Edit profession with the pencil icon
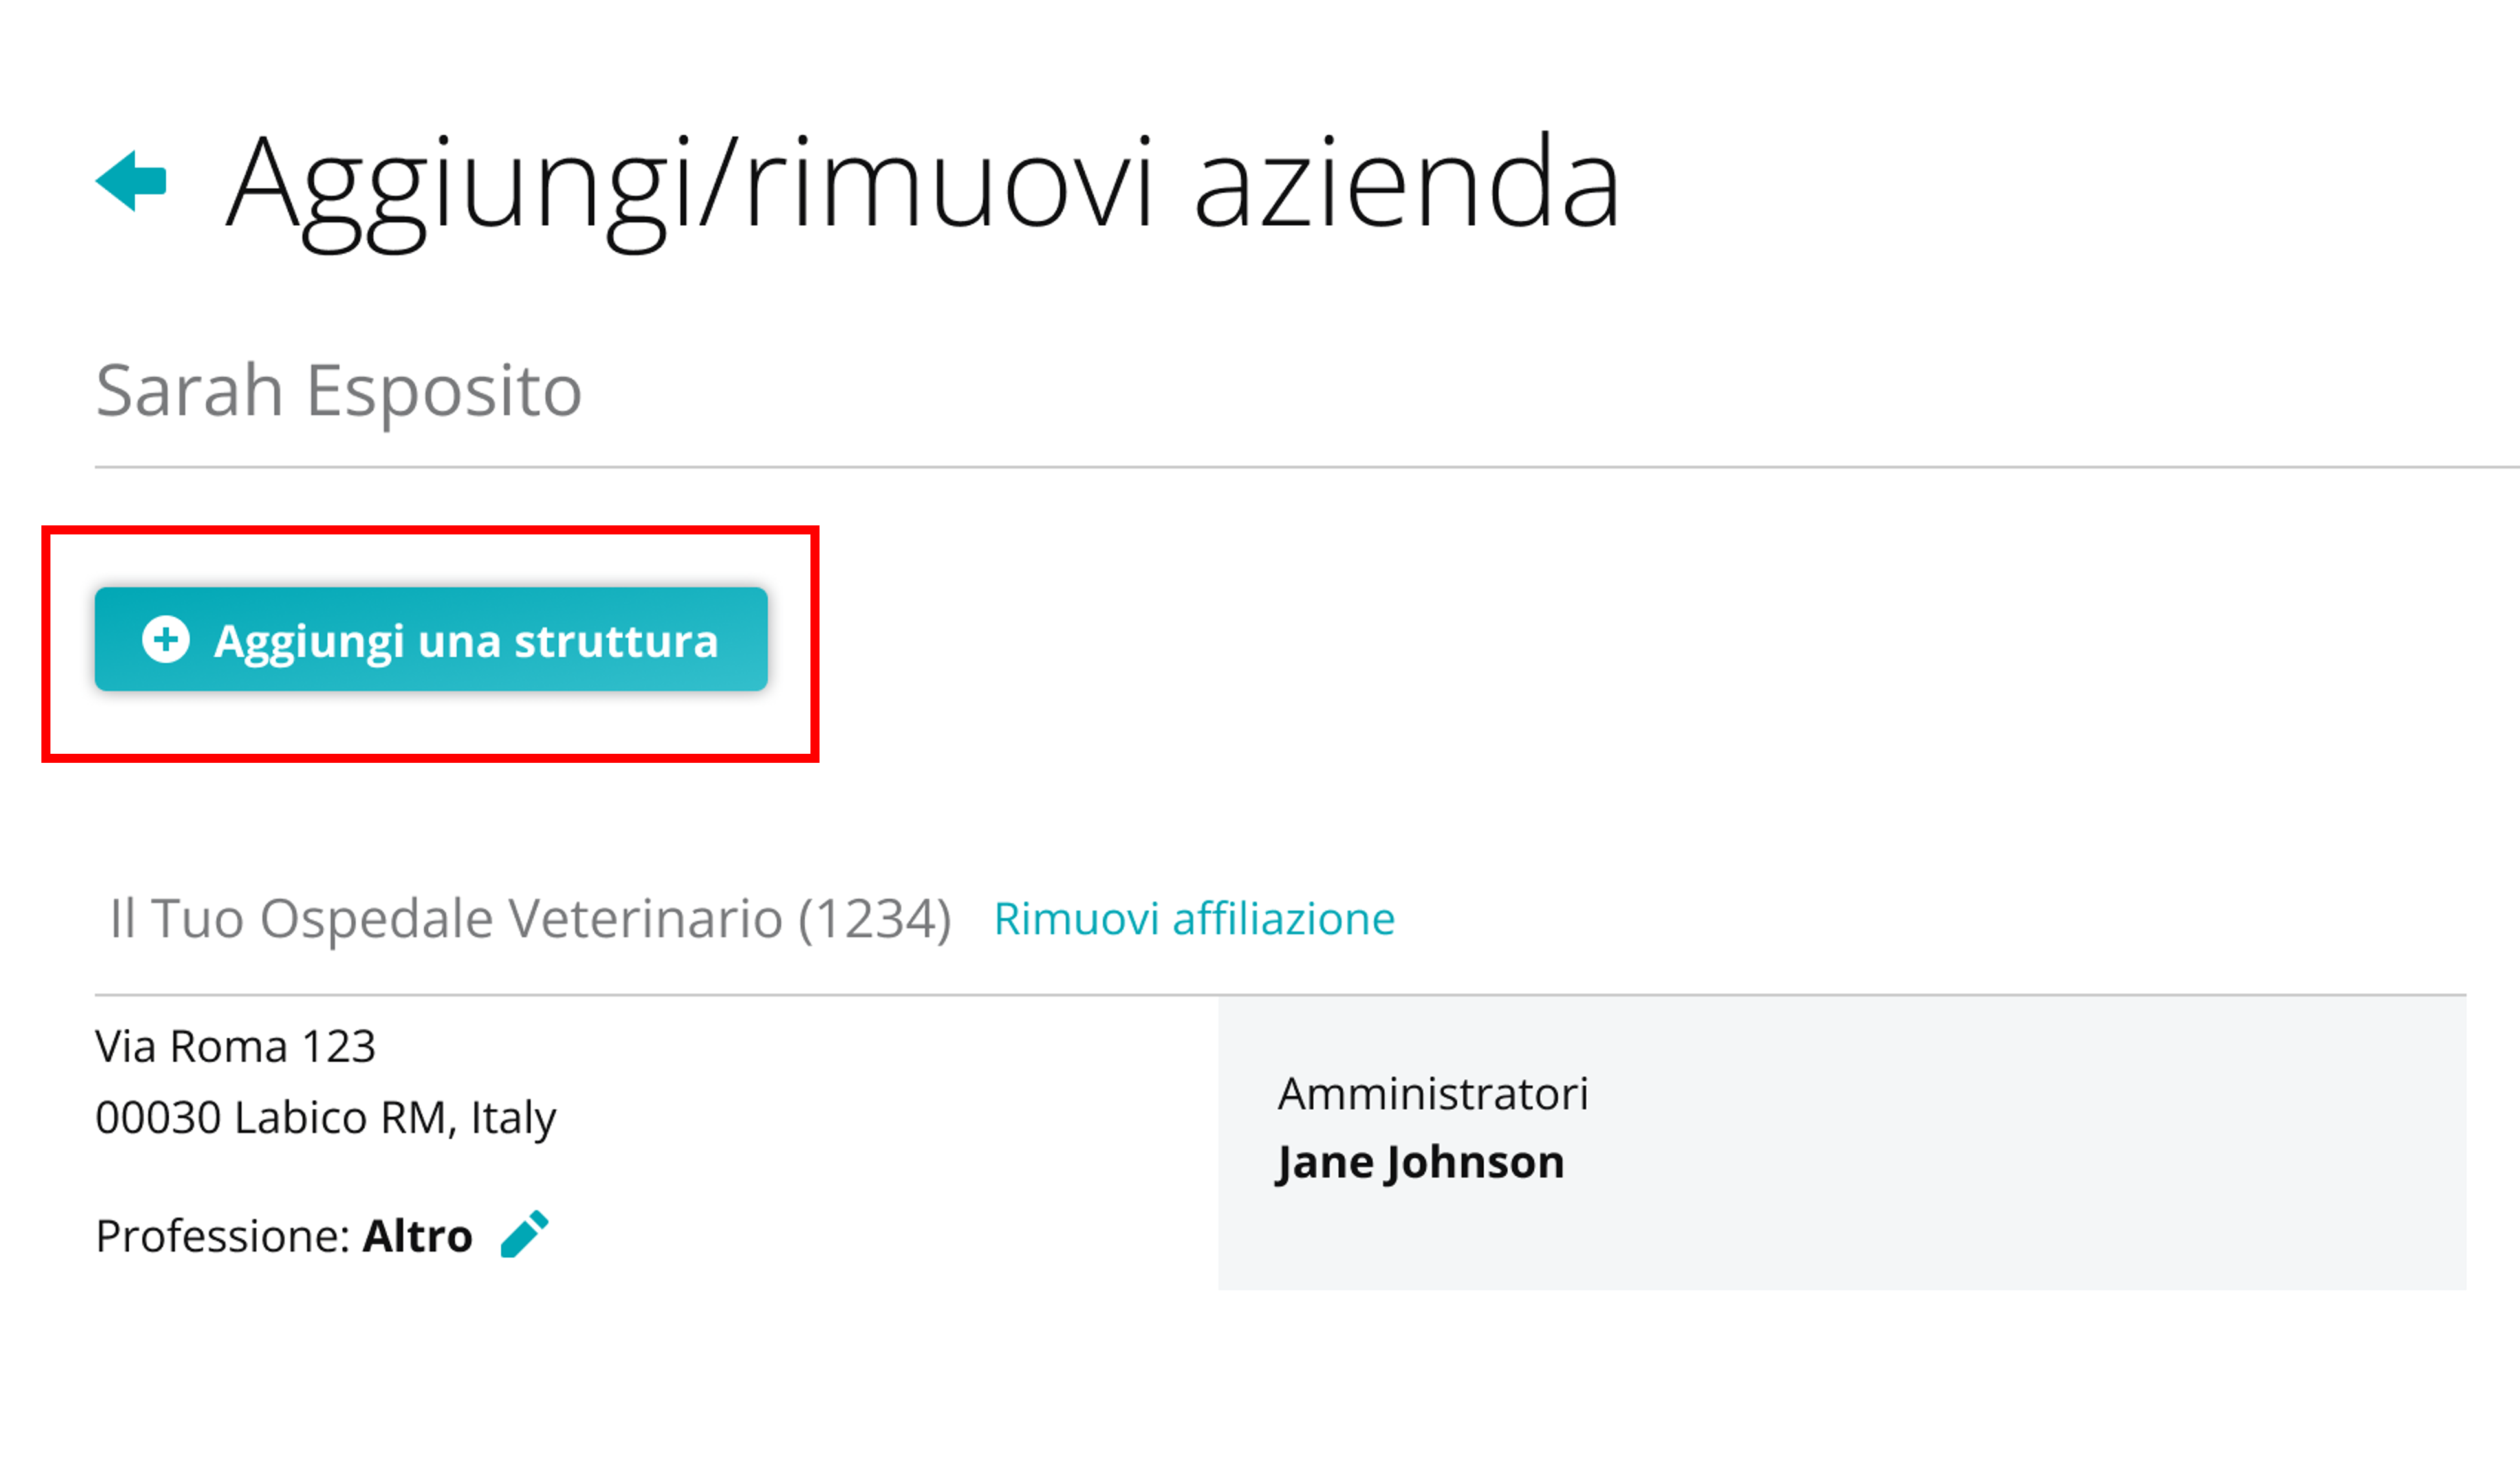 coord(524,1234)
